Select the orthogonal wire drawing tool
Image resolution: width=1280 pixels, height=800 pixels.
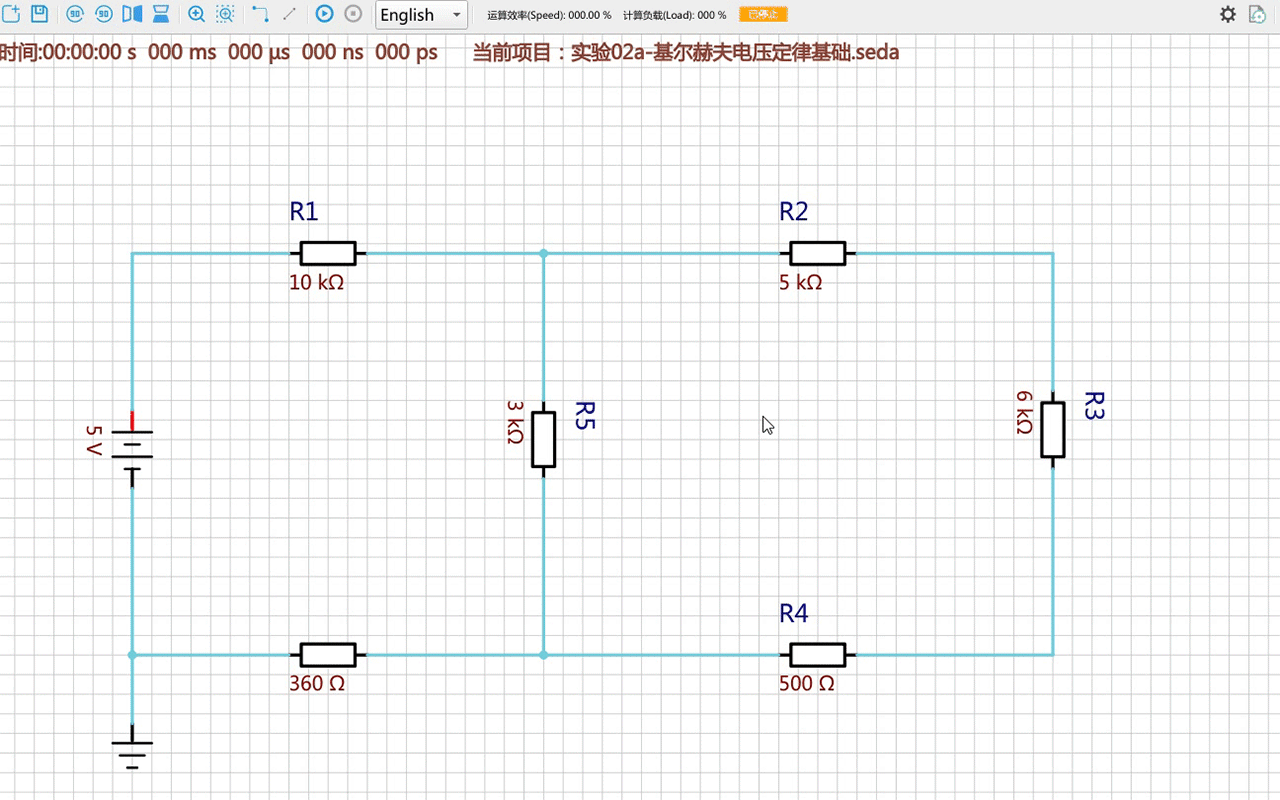point(260,14)
